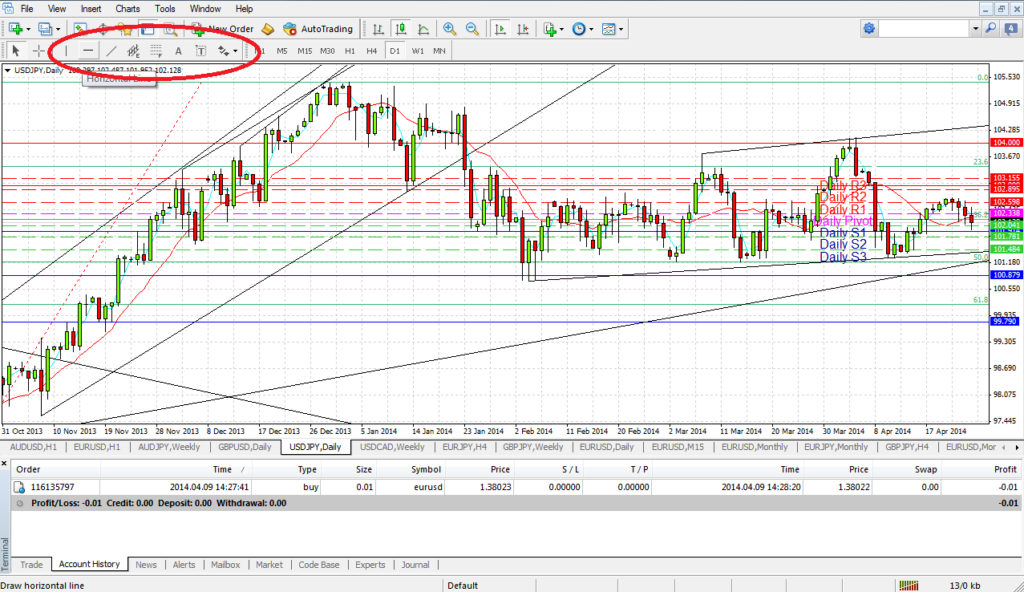Switch to the EURJPY,H4 chart tab
The height and width of the screenshot is (592, 1024).
click(464, 447)
